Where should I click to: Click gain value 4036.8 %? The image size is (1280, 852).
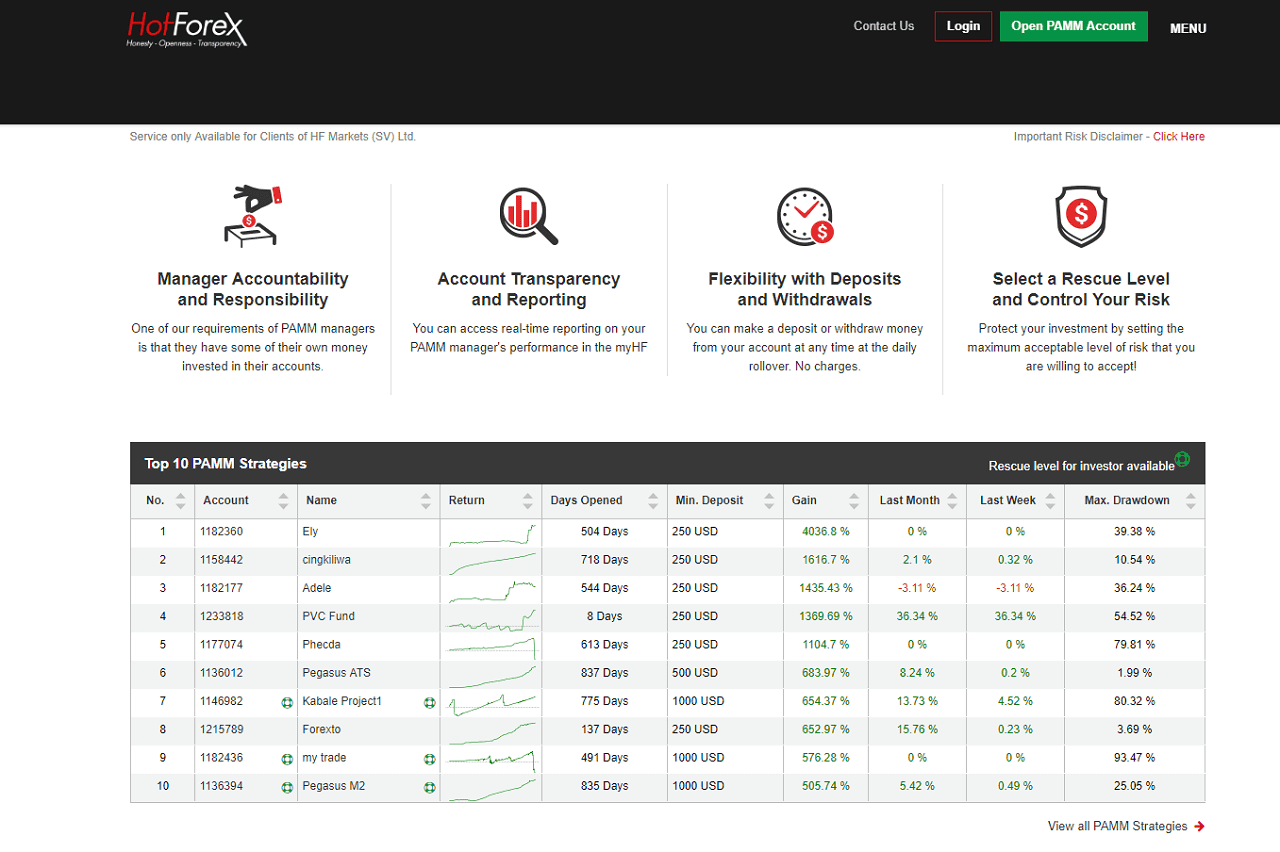click(826, 532)
